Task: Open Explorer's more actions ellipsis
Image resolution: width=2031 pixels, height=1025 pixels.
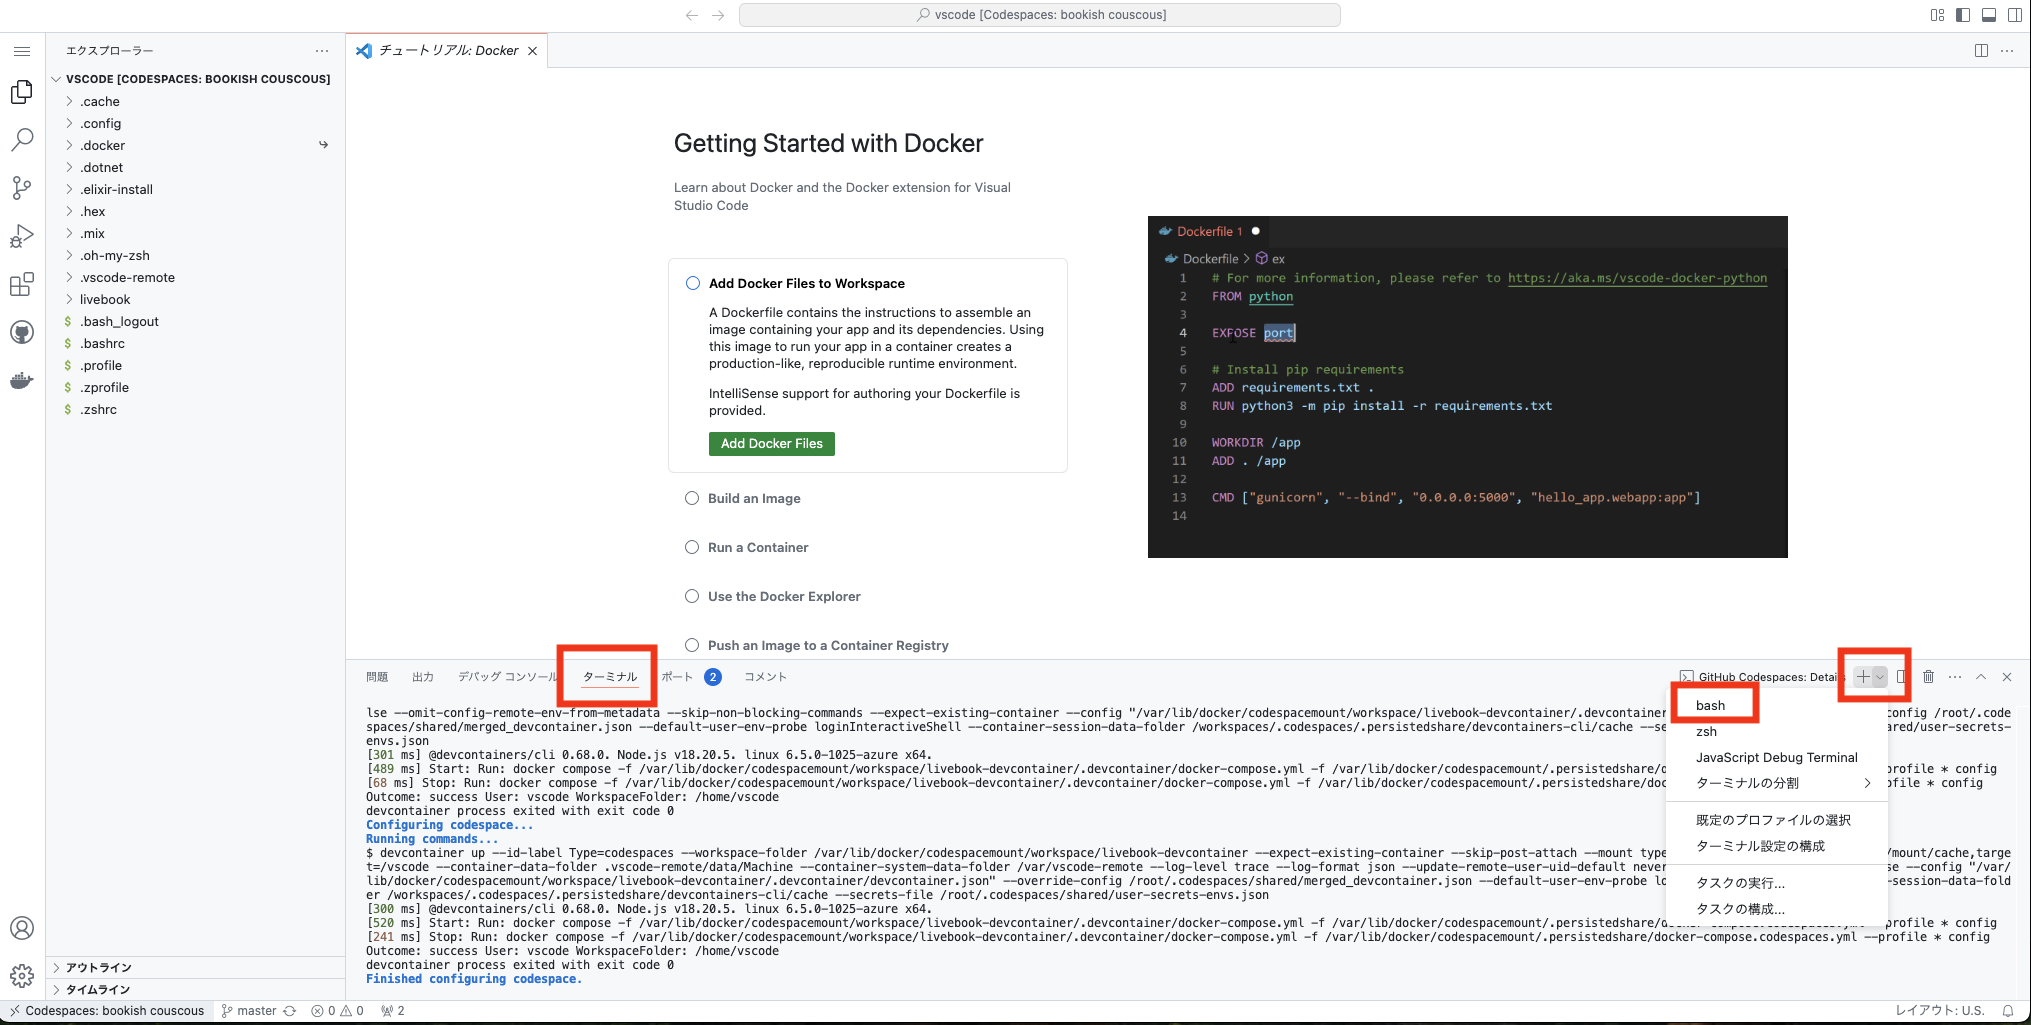Action: pos(322,50)
